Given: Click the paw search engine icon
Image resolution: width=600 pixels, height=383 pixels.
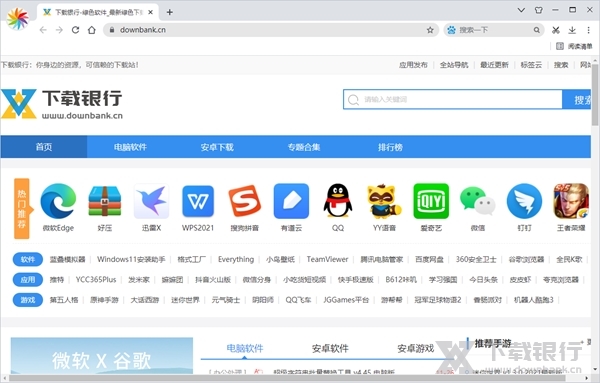Looking at the screenshot, I should 452,30.
